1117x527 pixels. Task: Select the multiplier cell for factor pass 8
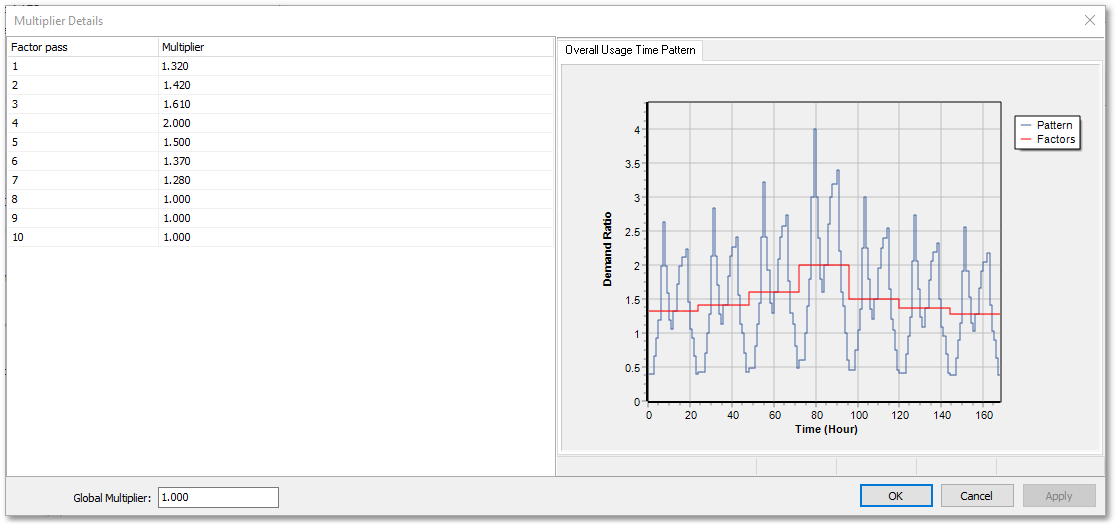[355, 199]
